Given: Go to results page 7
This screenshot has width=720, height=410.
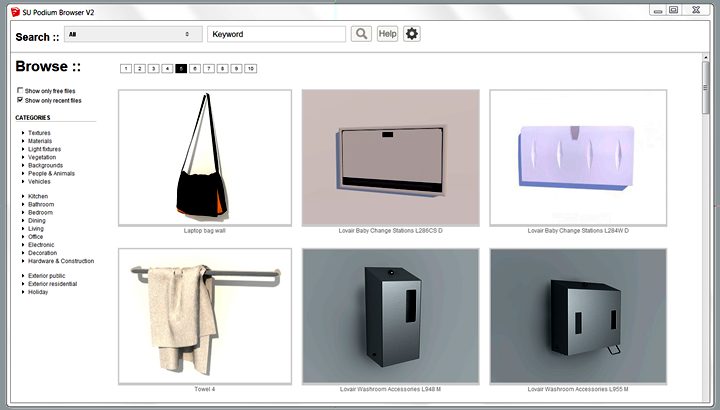Looking at the screenshot, I should tap(208, 68).
